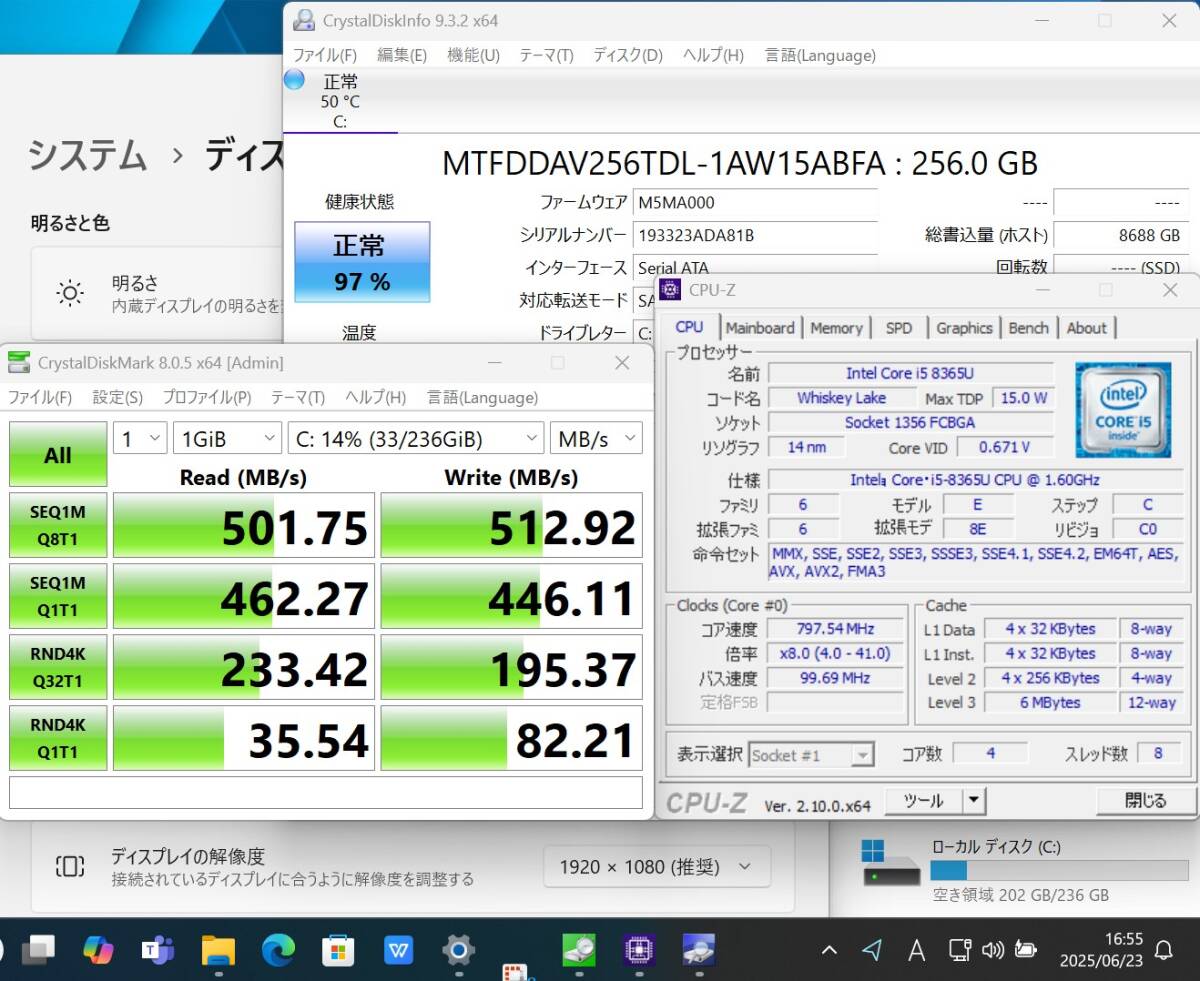Click the Intel Core i5 logo in CPU-Z

coord(1124,409)
